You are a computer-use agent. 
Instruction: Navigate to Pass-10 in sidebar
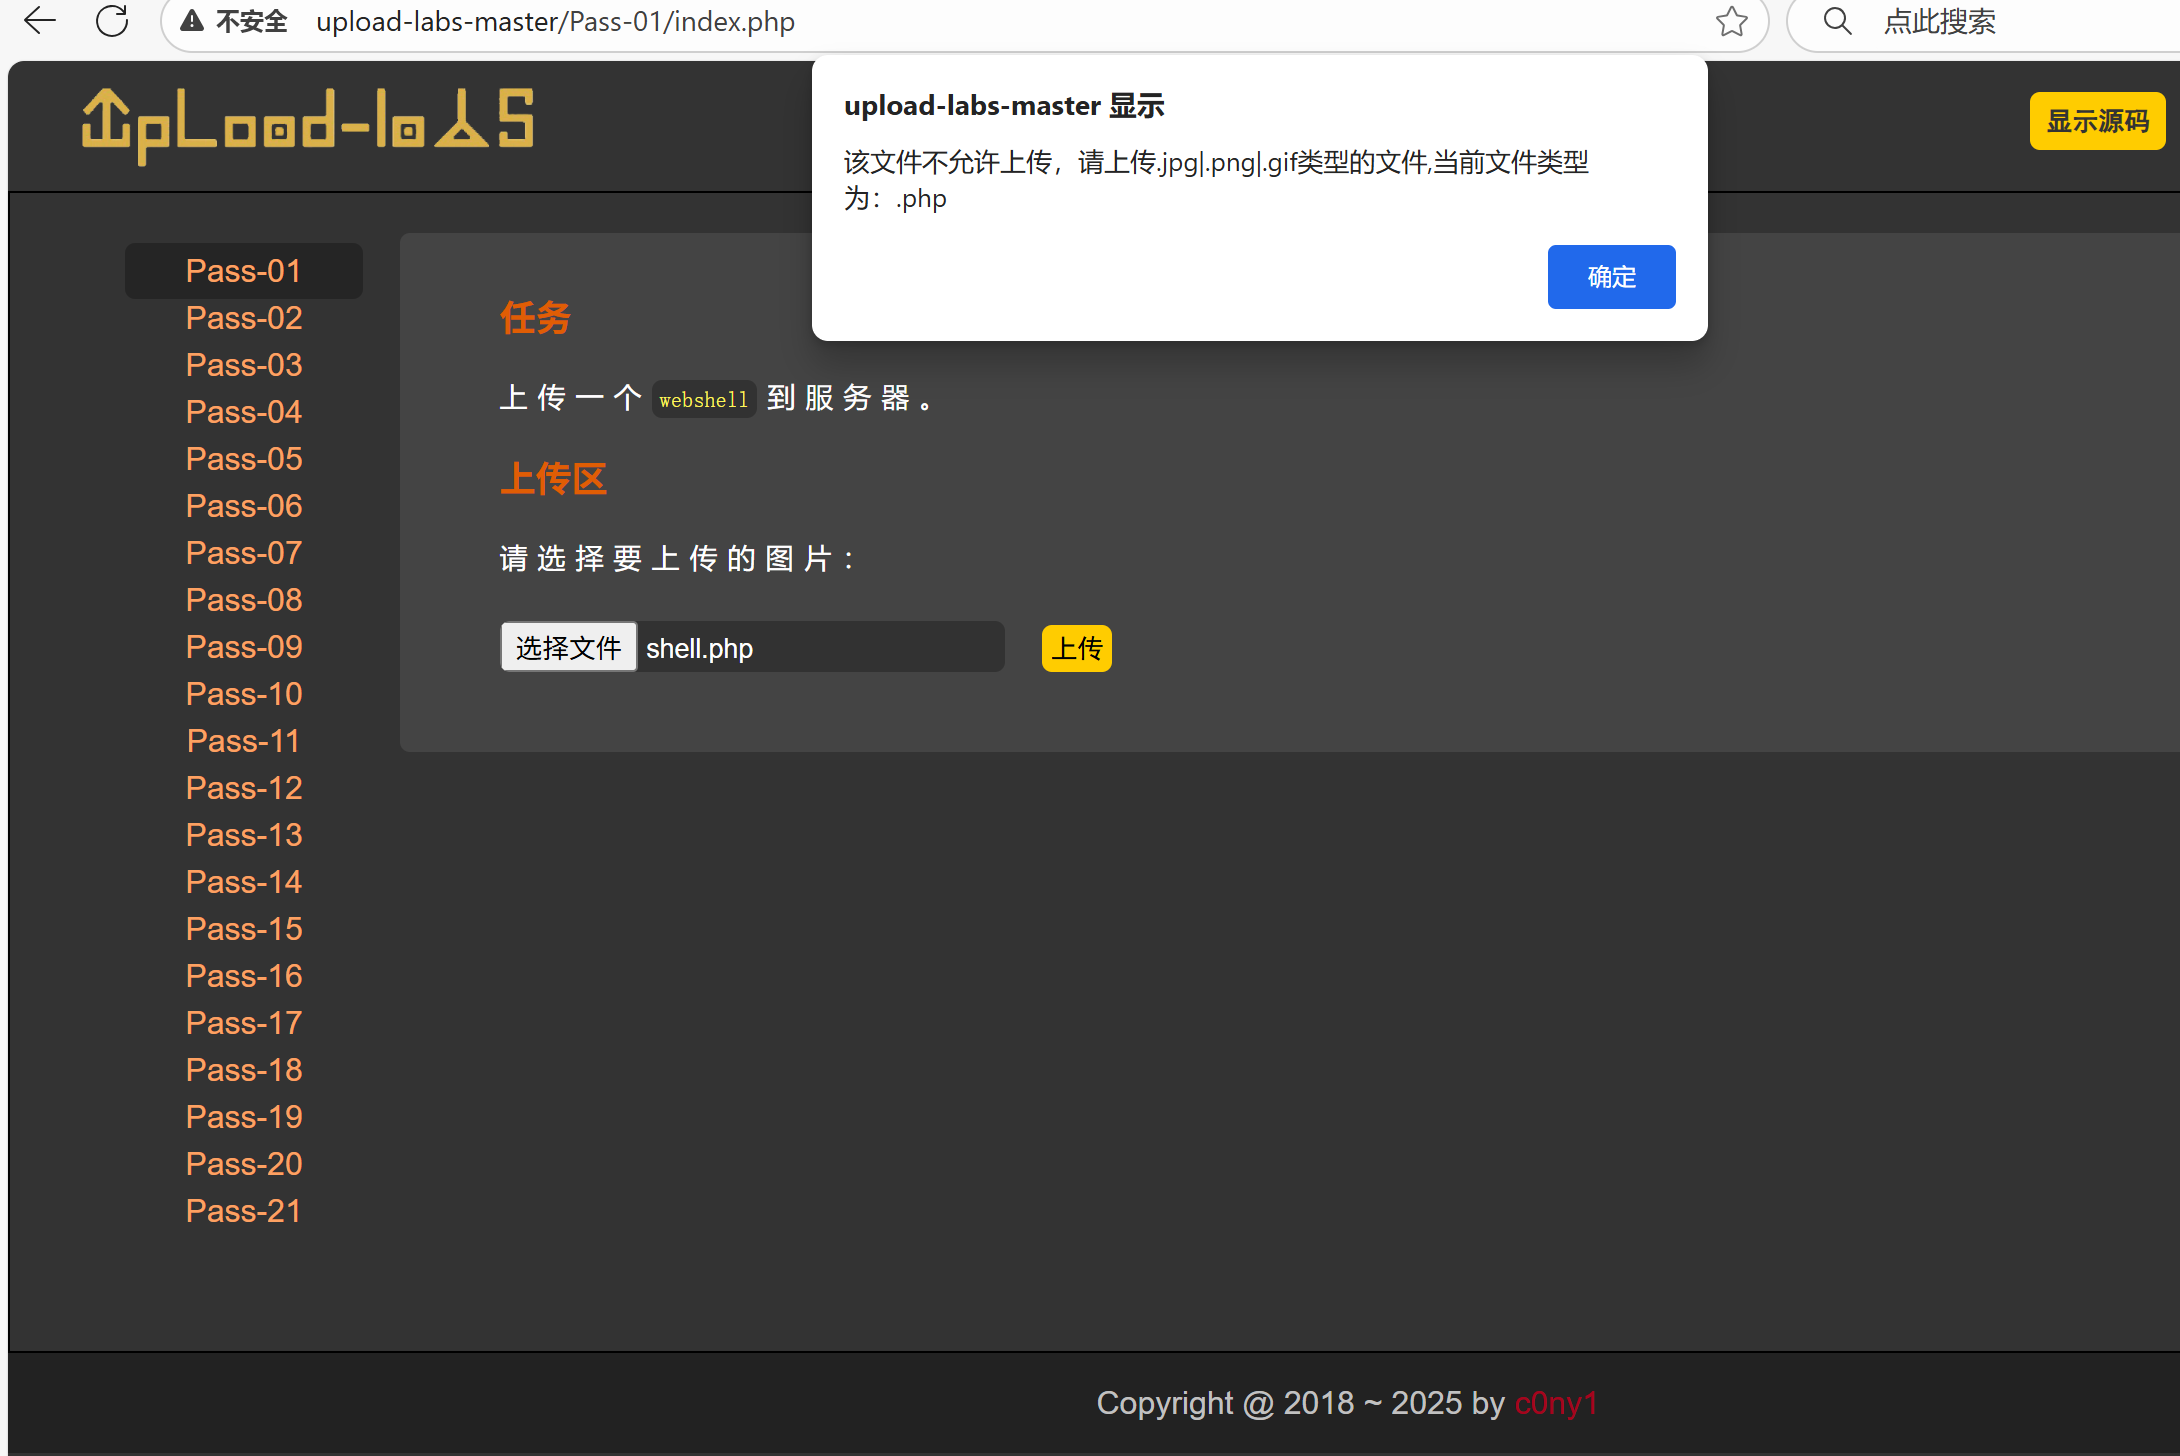(x=244, y=694)
